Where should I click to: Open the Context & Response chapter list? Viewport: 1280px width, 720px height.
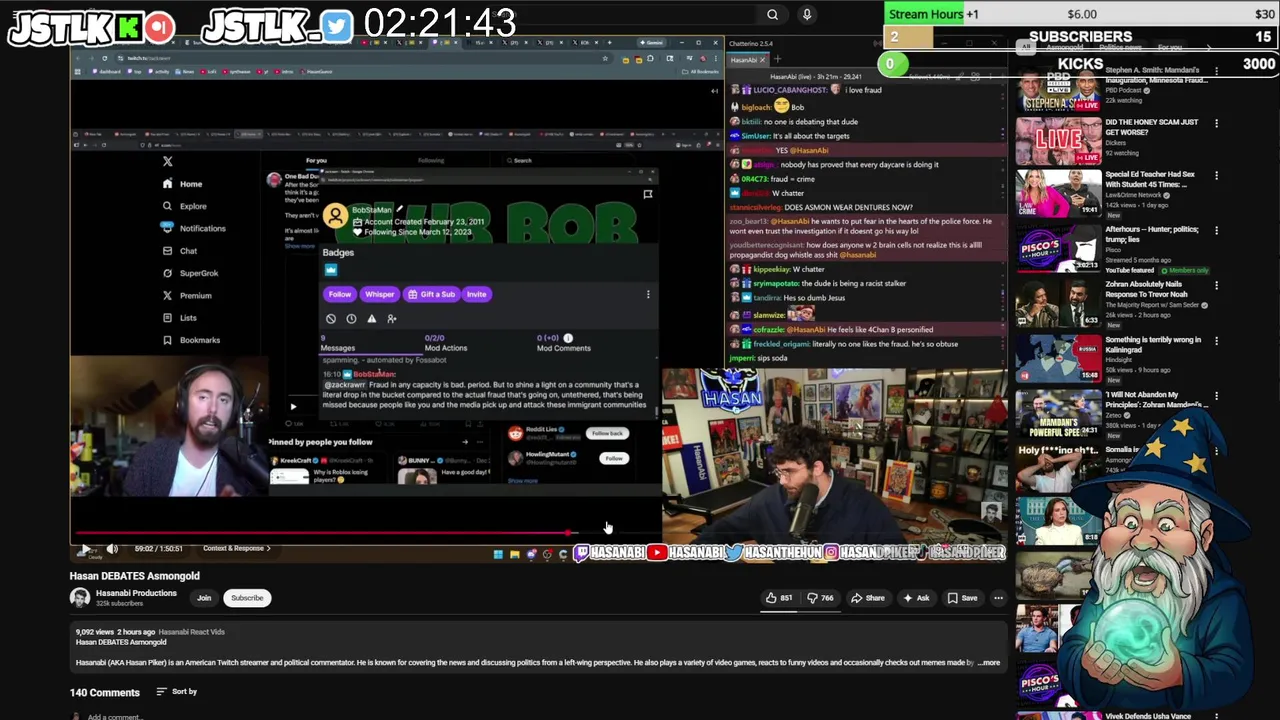point(237,548)
